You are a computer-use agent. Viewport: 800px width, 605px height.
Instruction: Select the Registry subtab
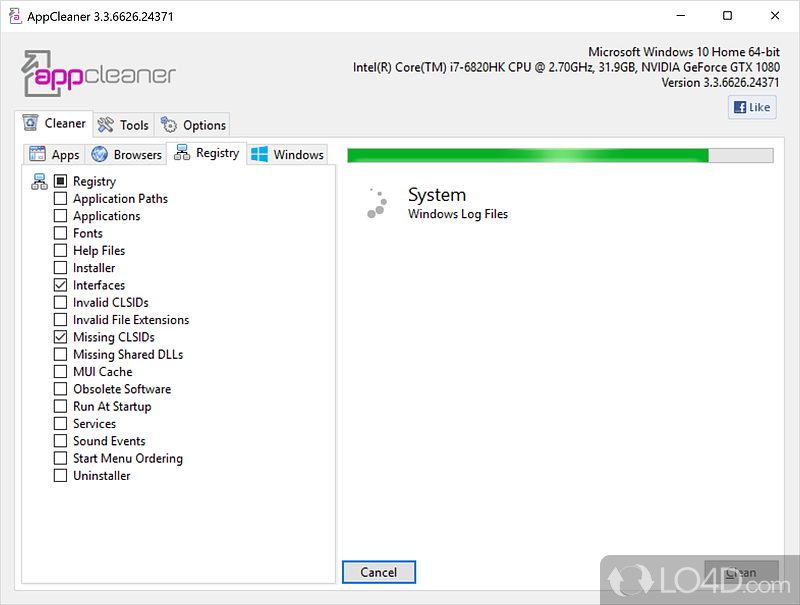(207, 153)
